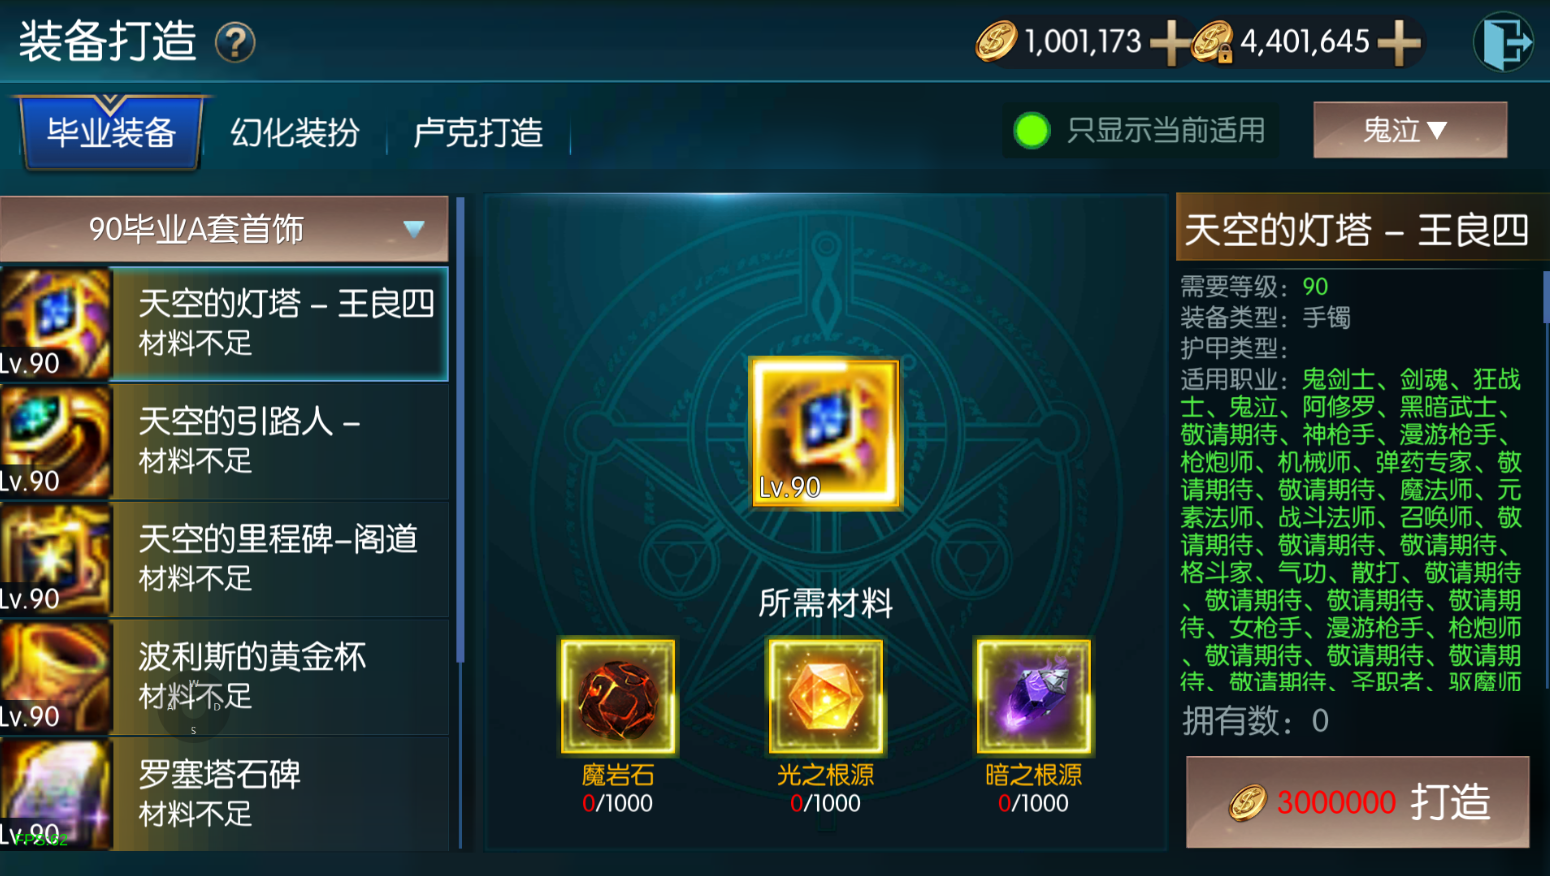
Task: Select 天空的引路人 in equipment list
Action: pos(224,441)
